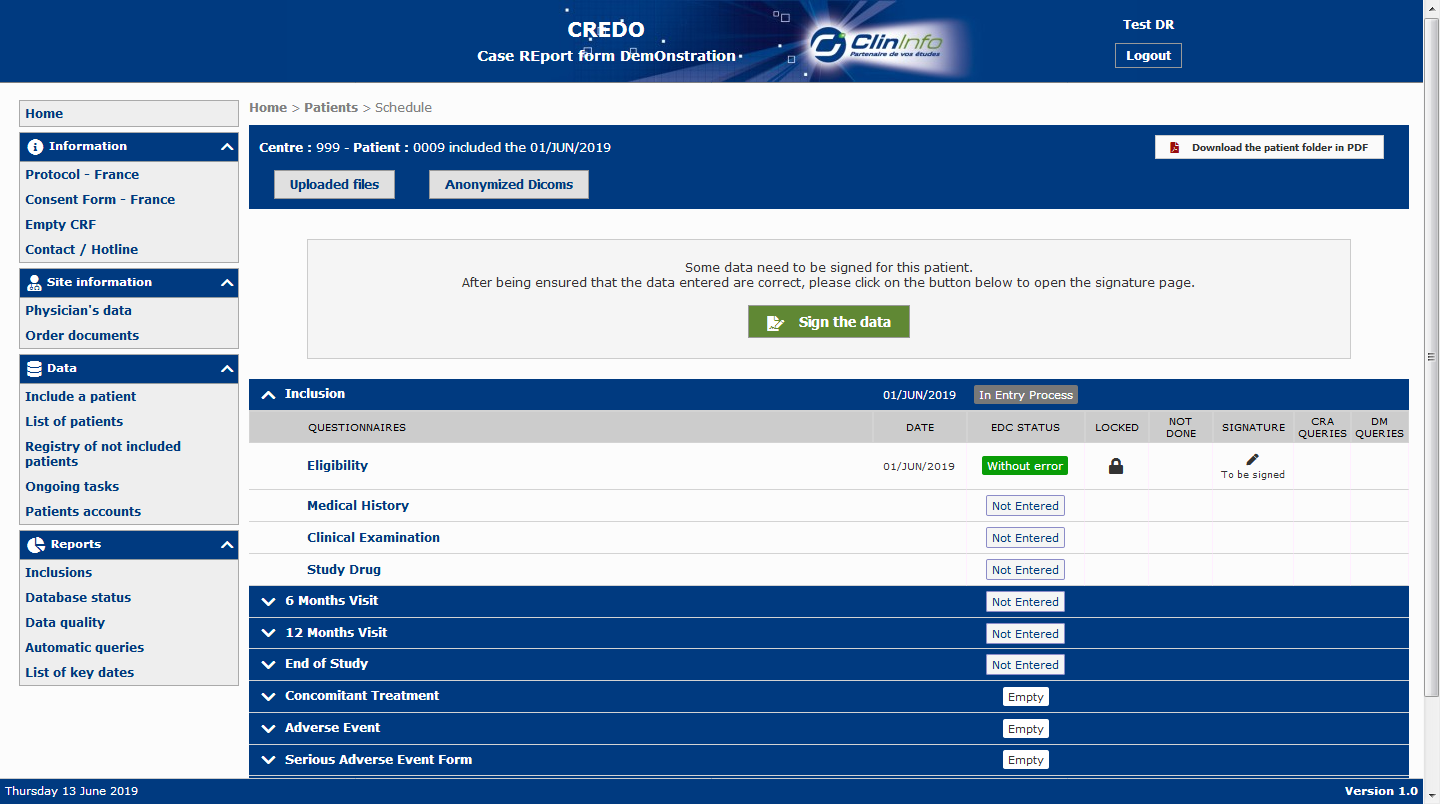This screenshot has width=1440, height=804.
Task: Click the Reports pie chart icon
Action: click(x=35, y=545)
